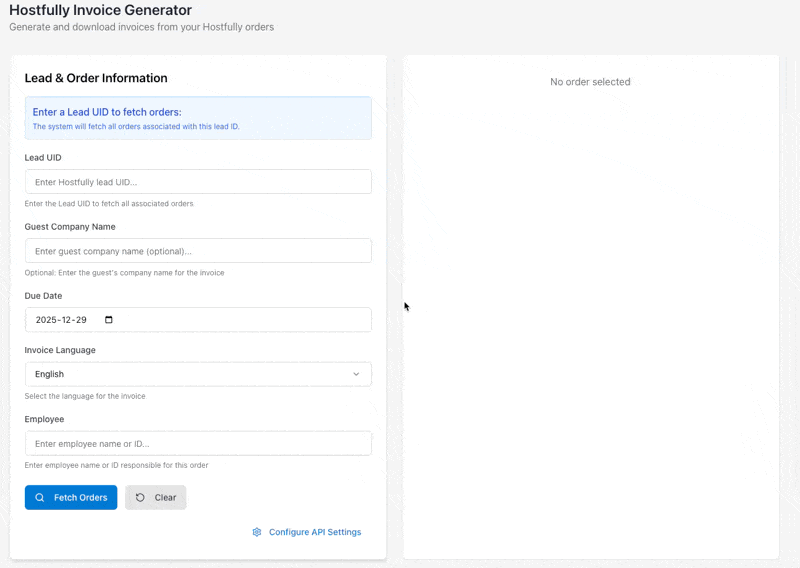Click the 'Guest Company Name' label

(70, 227)
